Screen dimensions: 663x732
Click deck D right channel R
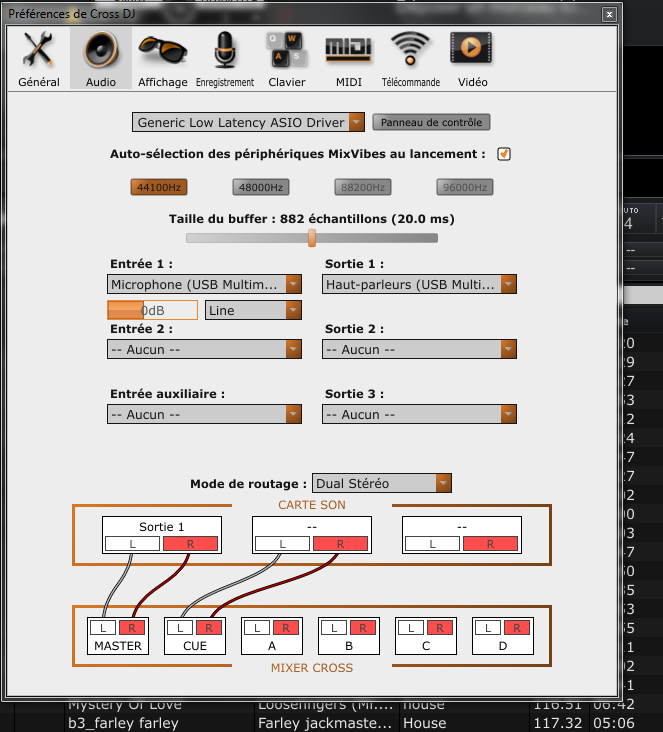517,628
